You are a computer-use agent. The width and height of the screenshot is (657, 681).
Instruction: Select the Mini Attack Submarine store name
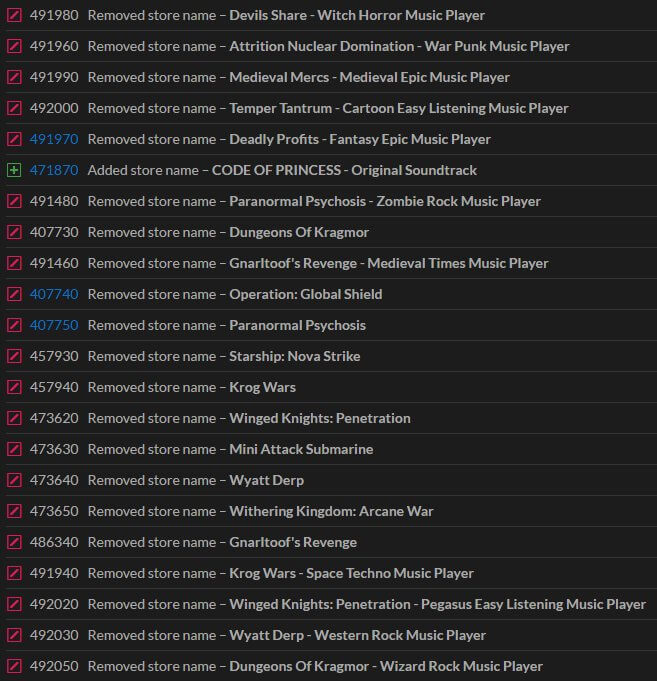click(301, 450)
